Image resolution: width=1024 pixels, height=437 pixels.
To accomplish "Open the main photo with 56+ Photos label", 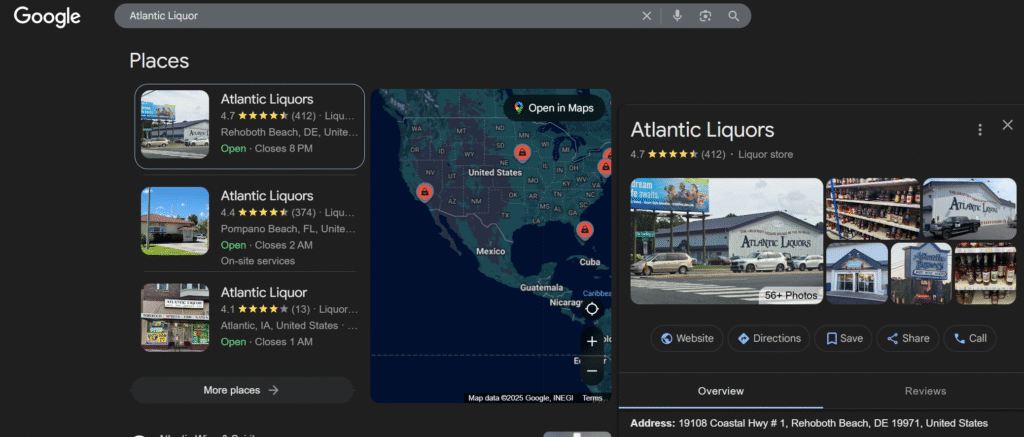I will [x=726, y=241].
